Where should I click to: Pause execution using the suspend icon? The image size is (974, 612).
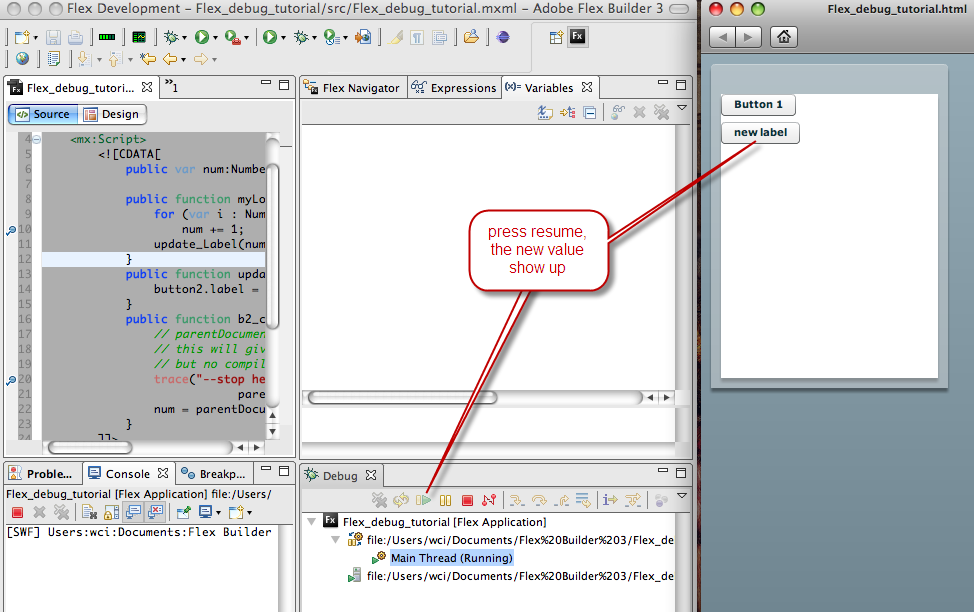point(443,500)
